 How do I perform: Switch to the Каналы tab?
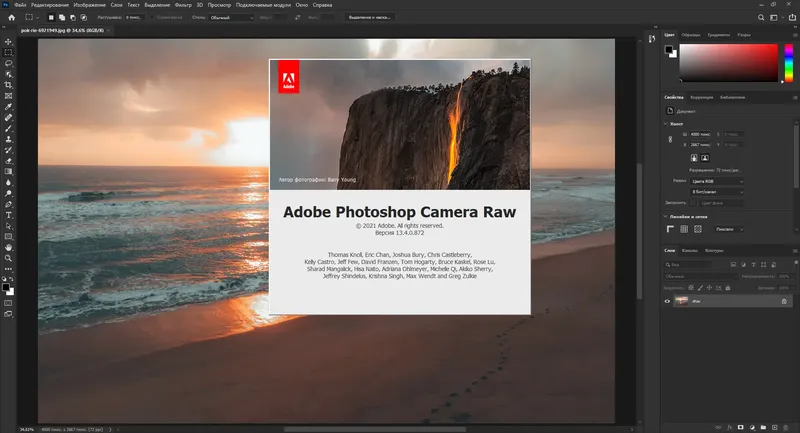(689, 250)
